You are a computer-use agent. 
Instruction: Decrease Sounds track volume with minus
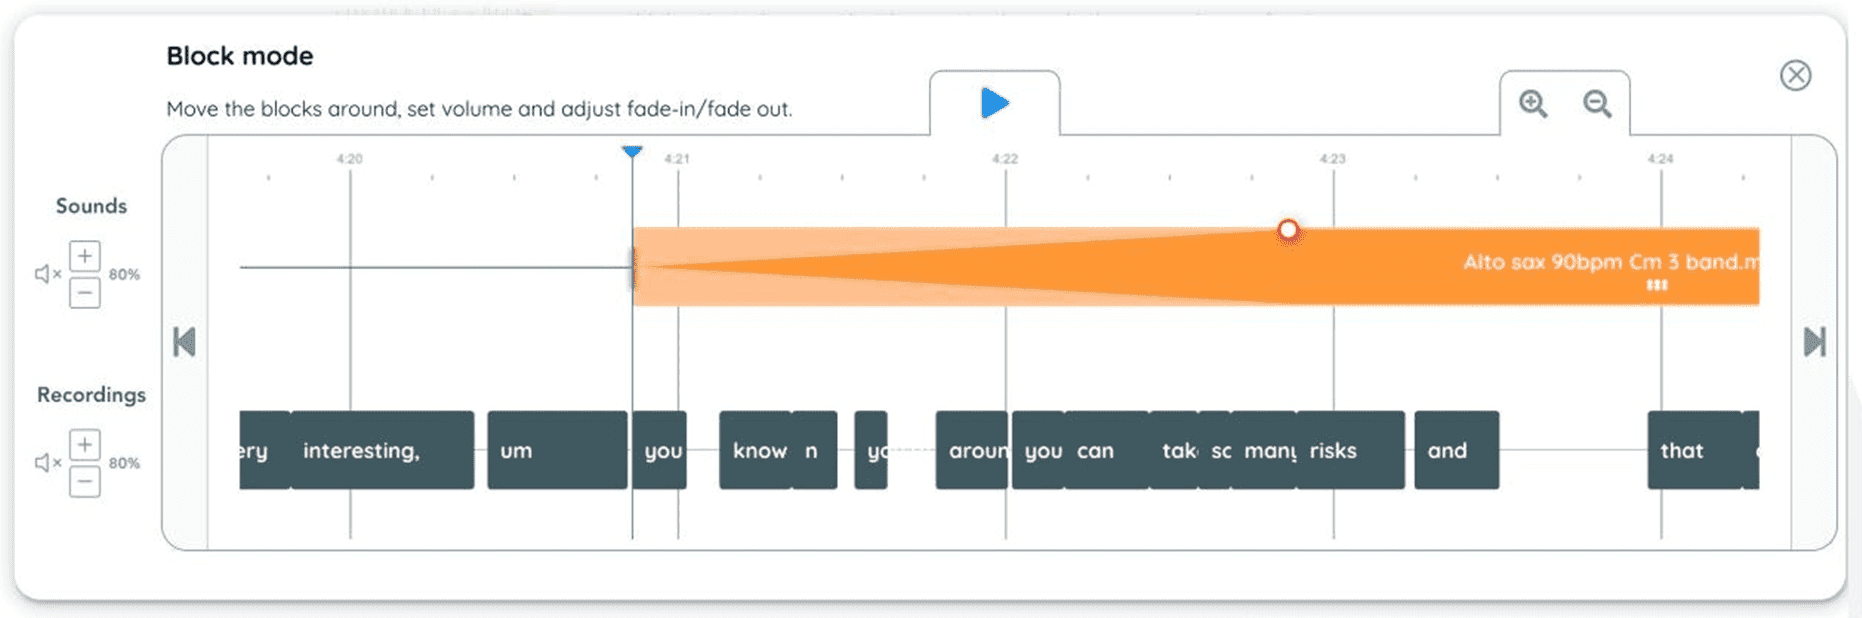[x=85, y=293]
